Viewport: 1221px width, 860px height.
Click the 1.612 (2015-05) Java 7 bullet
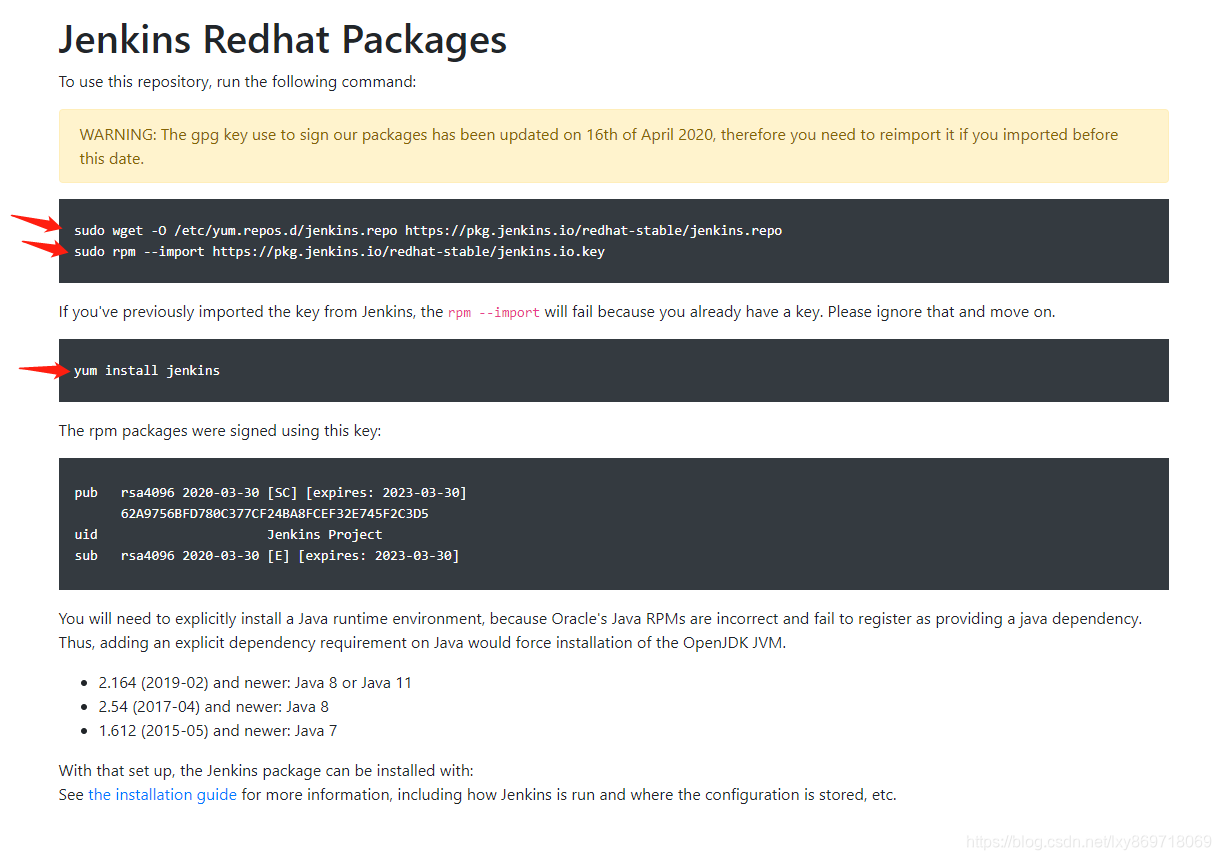[x=218, y=731]
